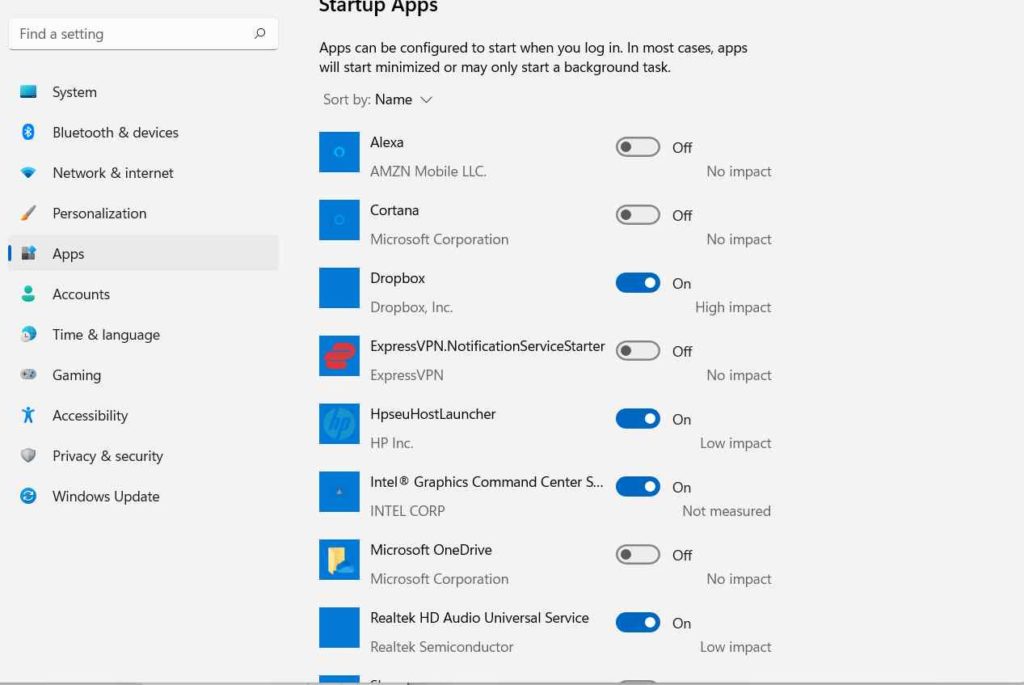
Task: Enable Microsoft OneDrive startup toggle
Action: coord(637,554)
